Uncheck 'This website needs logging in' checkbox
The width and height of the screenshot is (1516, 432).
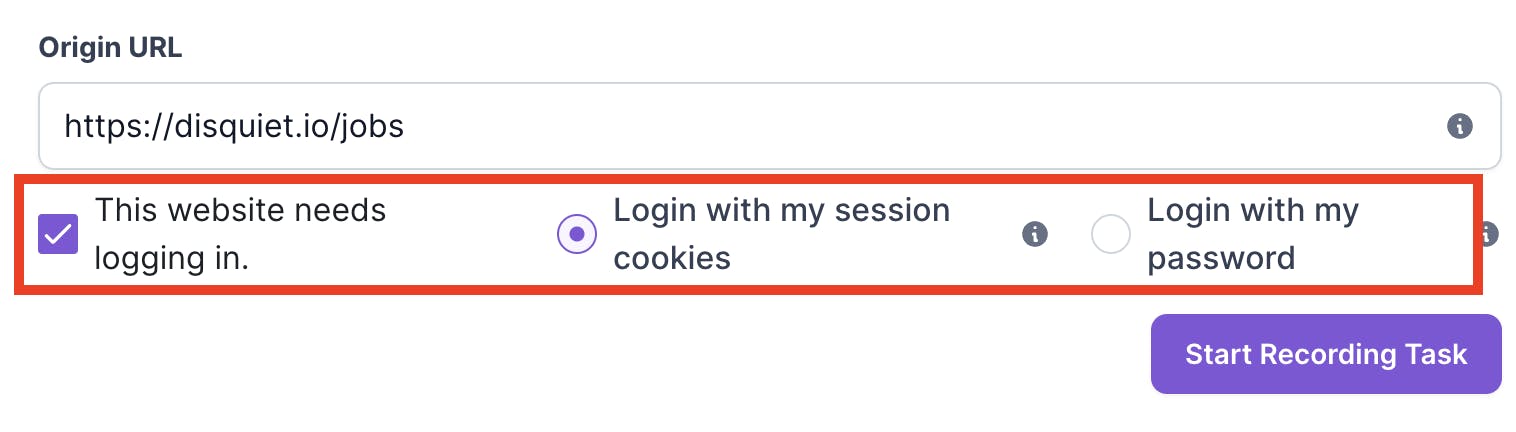(58, 235)
